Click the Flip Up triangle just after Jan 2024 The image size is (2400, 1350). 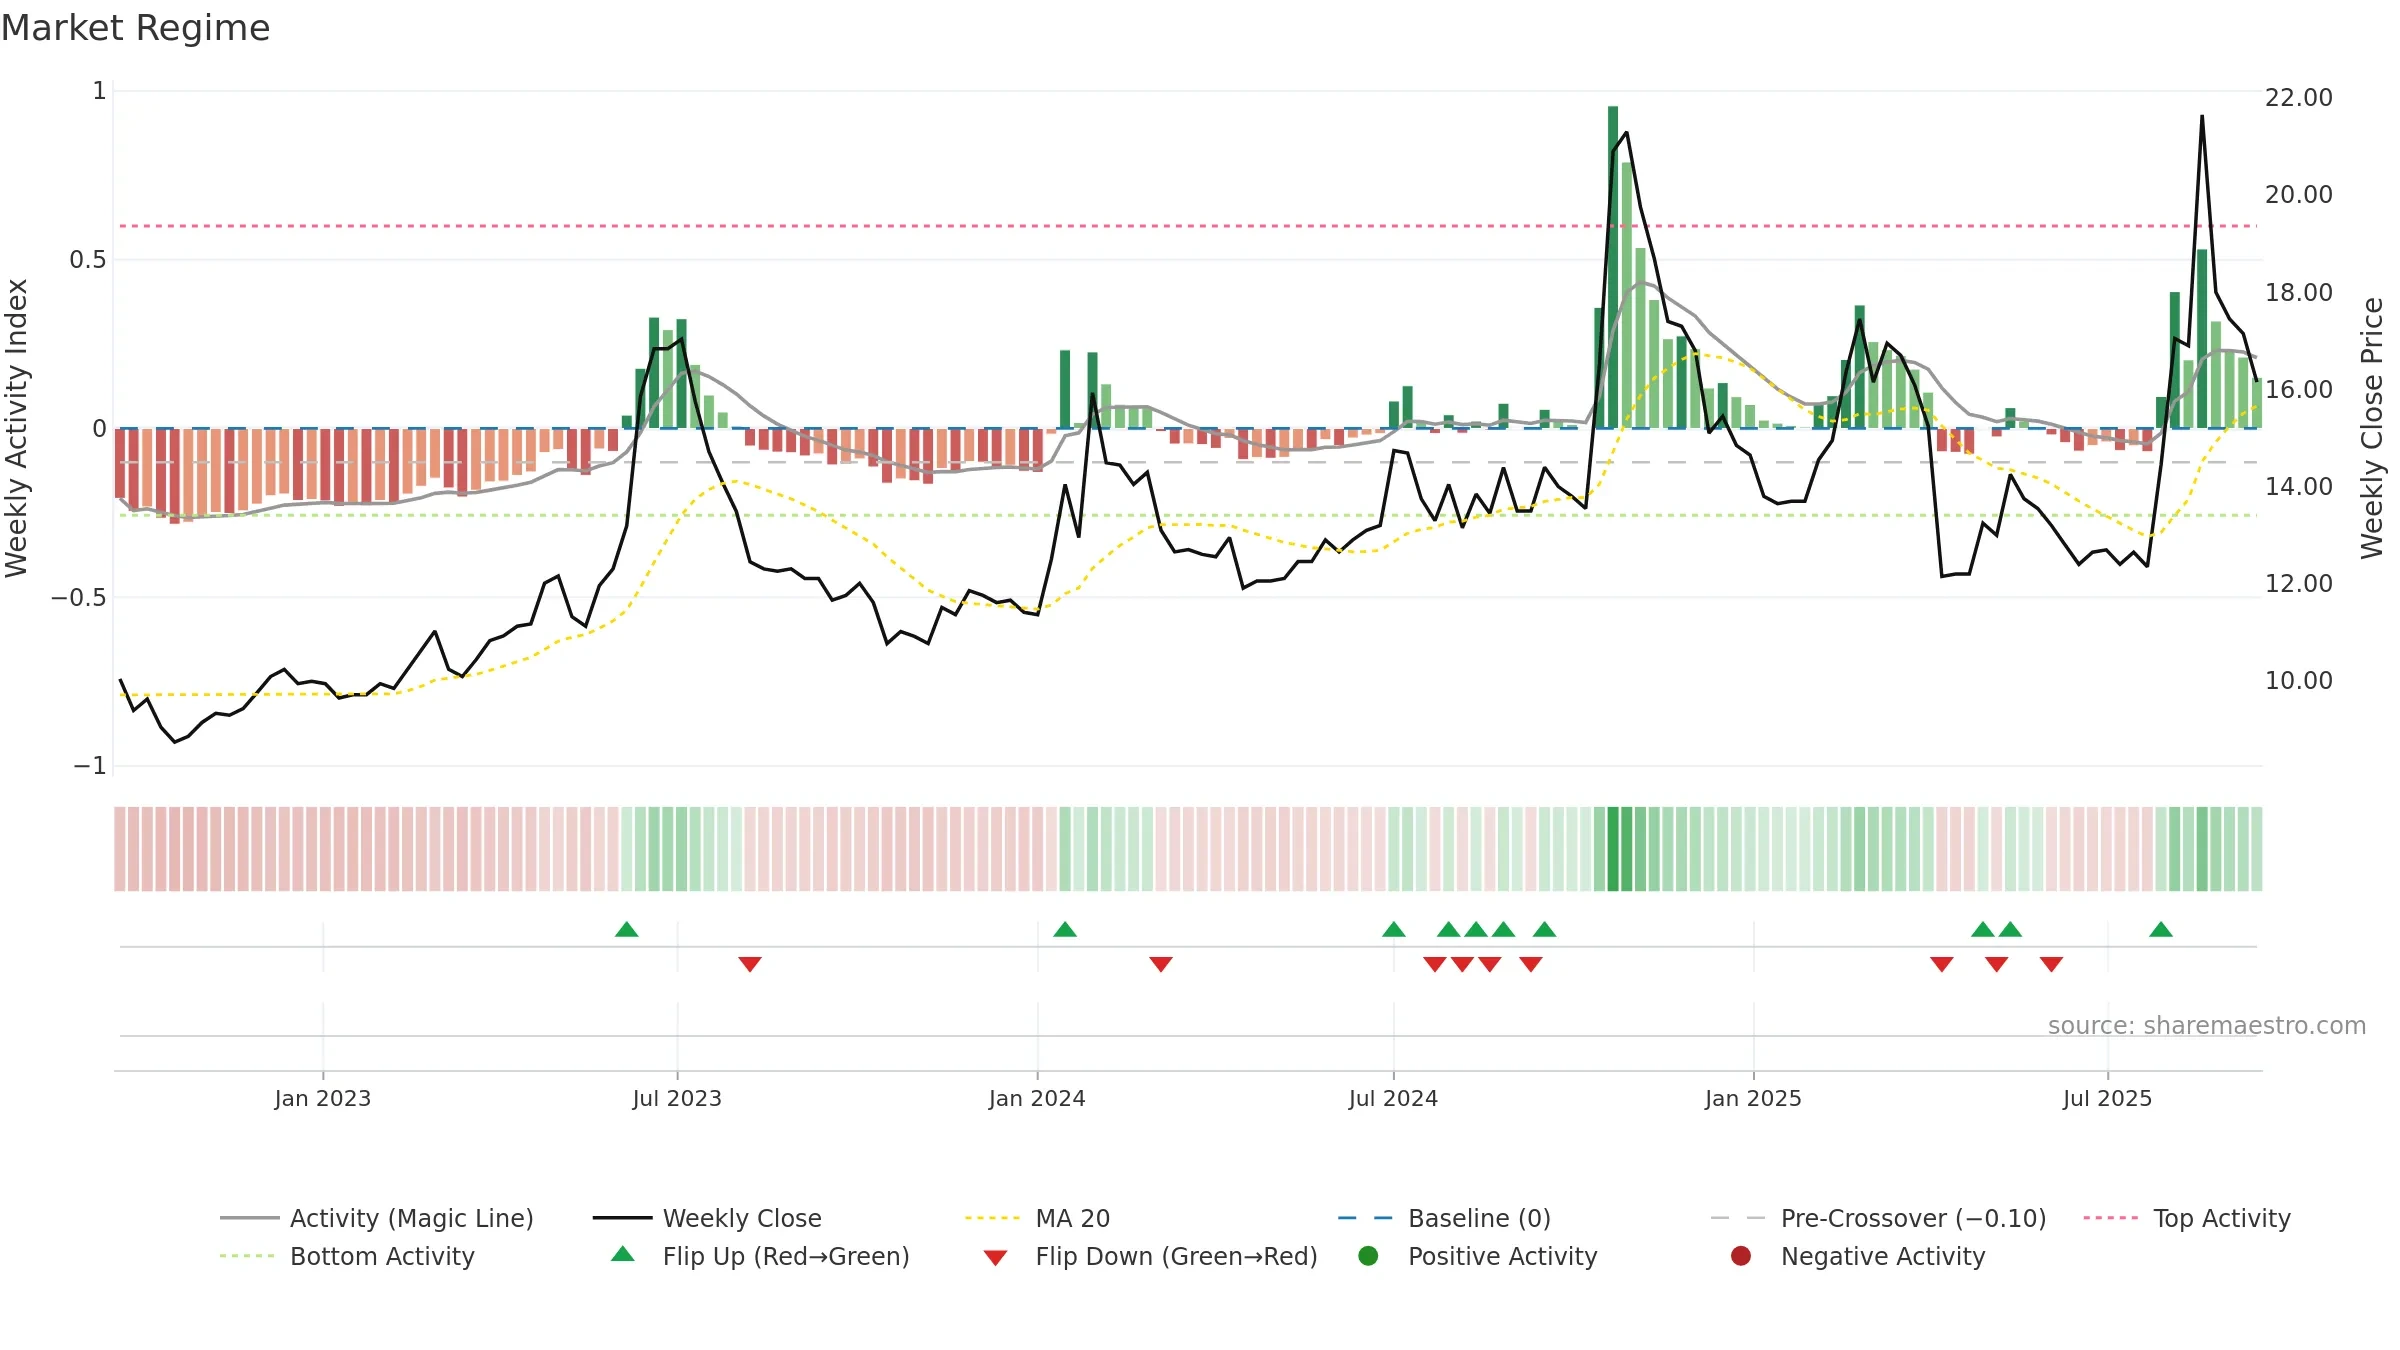(1065, 929)
